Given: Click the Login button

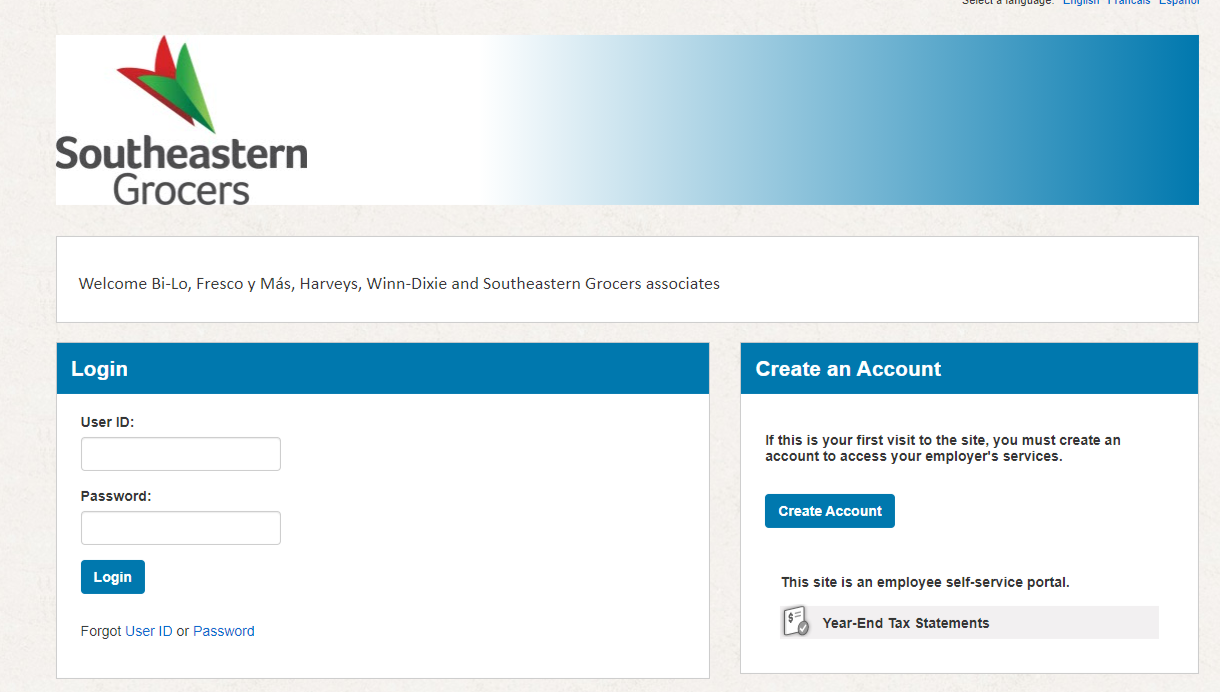Looking at the screenshot, I should pyautogui.click(x=112, y=576).
